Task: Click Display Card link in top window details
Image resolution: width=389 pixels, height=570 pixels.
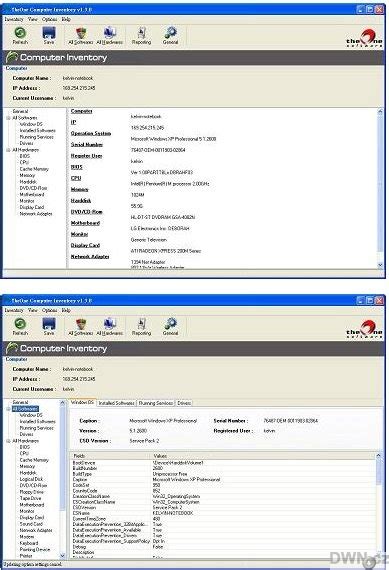Action: click(x=85, y=245)
